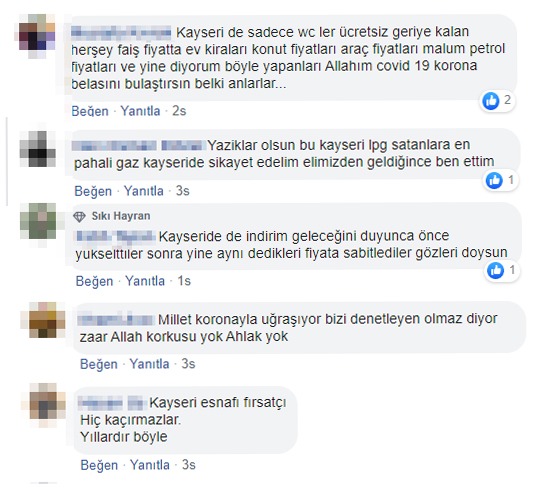Reply to the Allah korkusu yok comment

coord(149,364)
